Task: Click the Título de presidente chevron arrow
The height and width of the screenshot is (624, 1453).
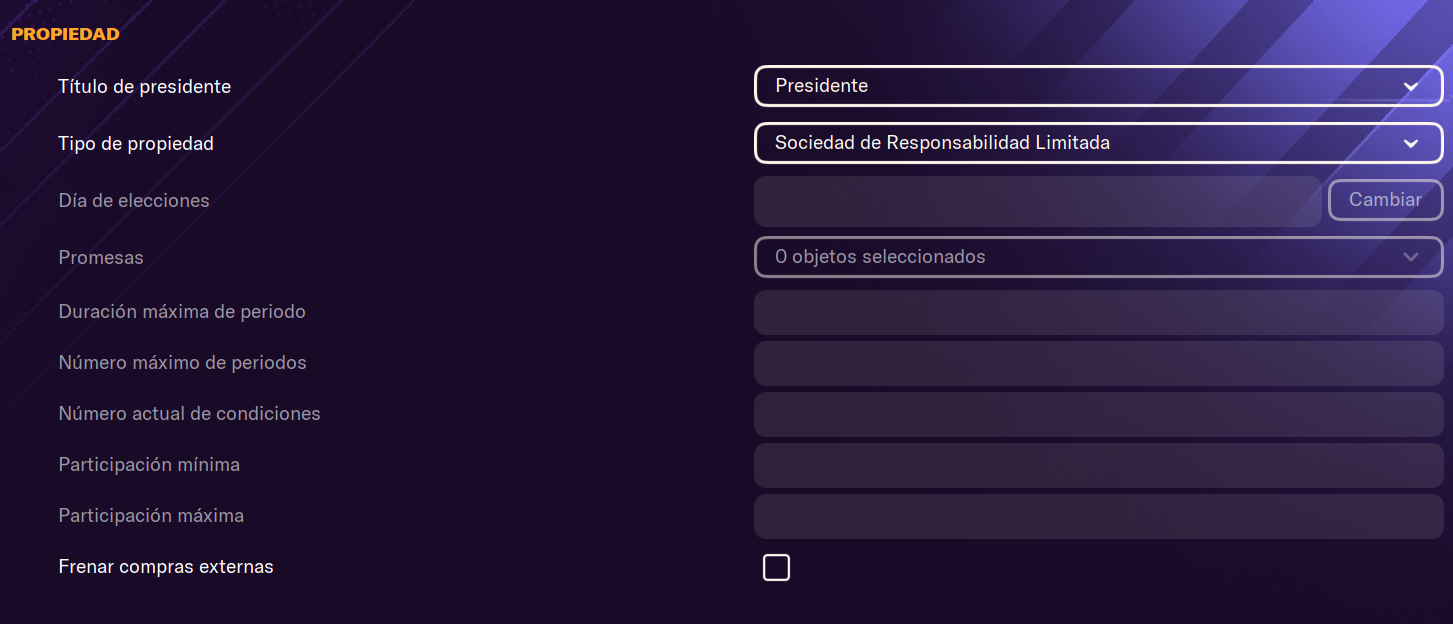Action: click(x=1411, y=87)
